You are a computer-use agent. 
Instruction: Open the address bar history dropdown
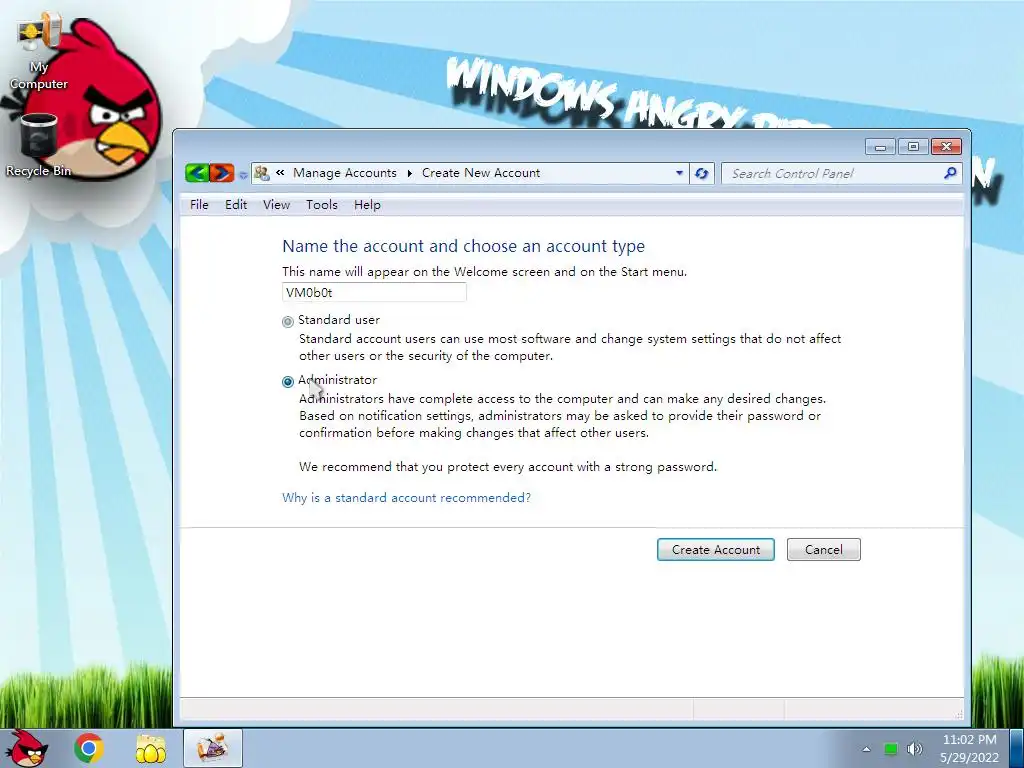click(679, 173)
